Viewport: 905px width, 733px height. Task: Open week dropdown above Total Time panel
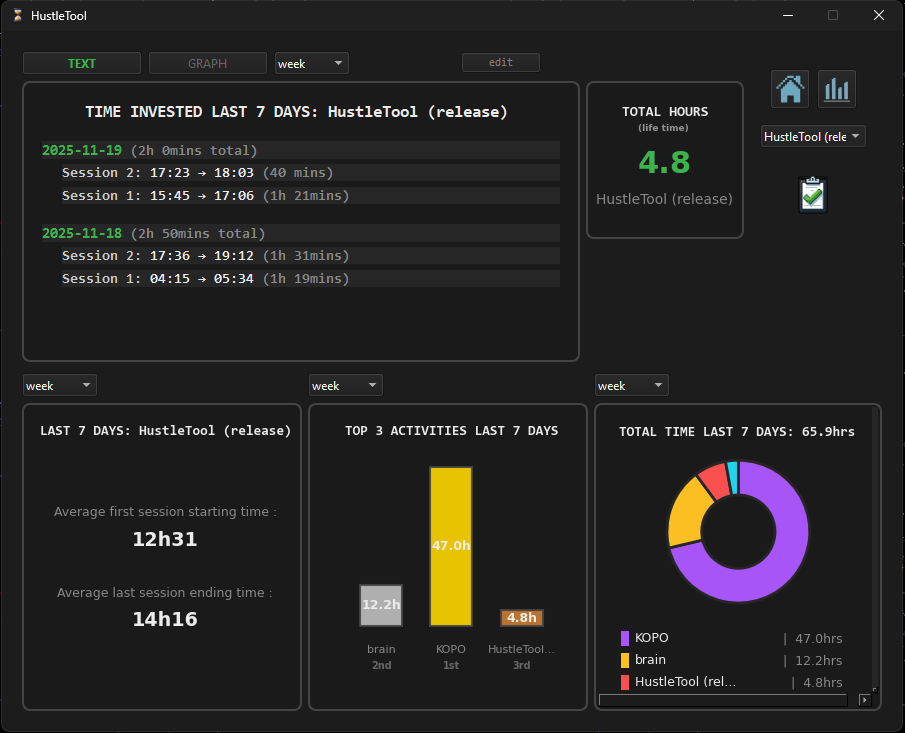(x=631, y=386)
